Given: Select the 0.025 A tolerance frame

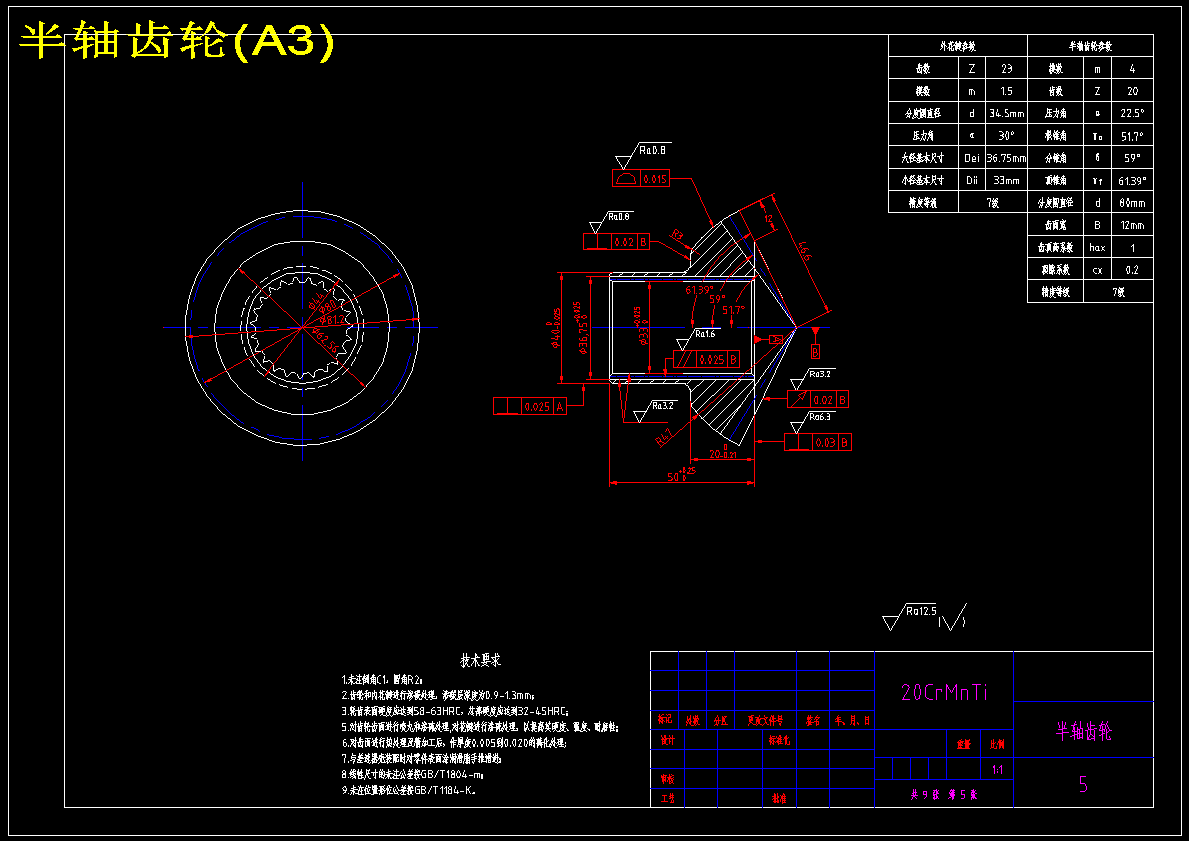Looking at the screenshot, I should click(529, 406).
